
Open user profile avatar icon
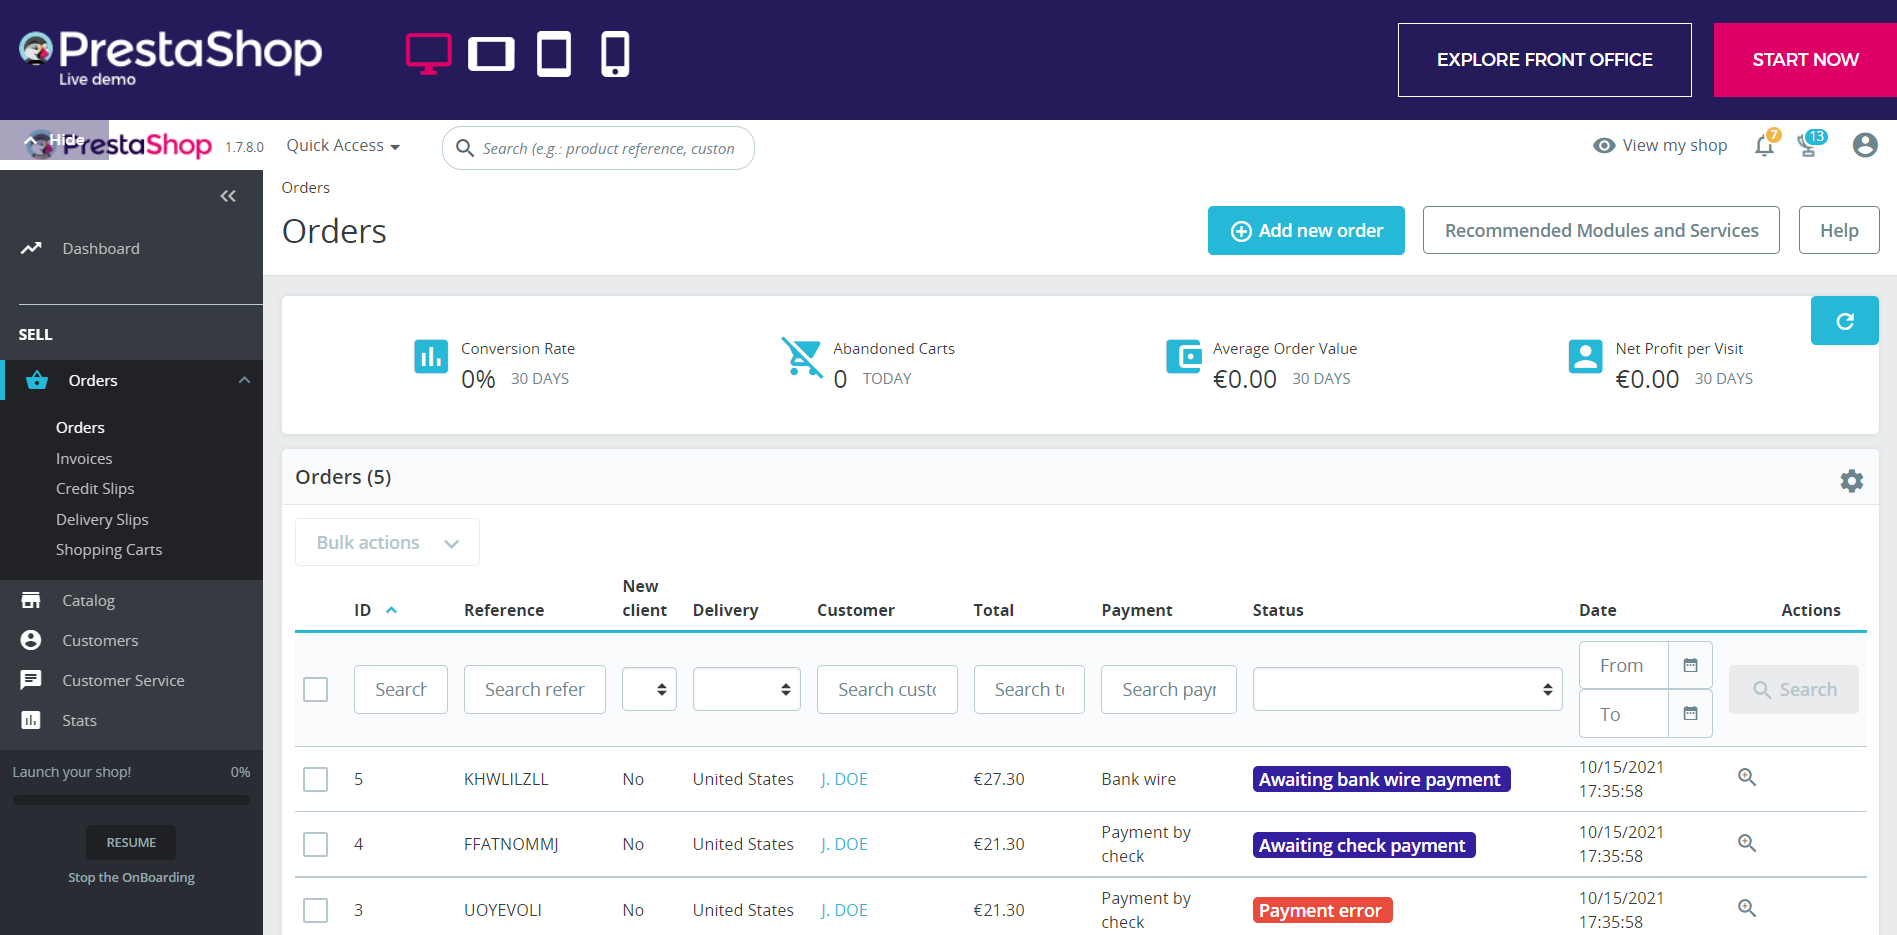tap(1865, 145)
